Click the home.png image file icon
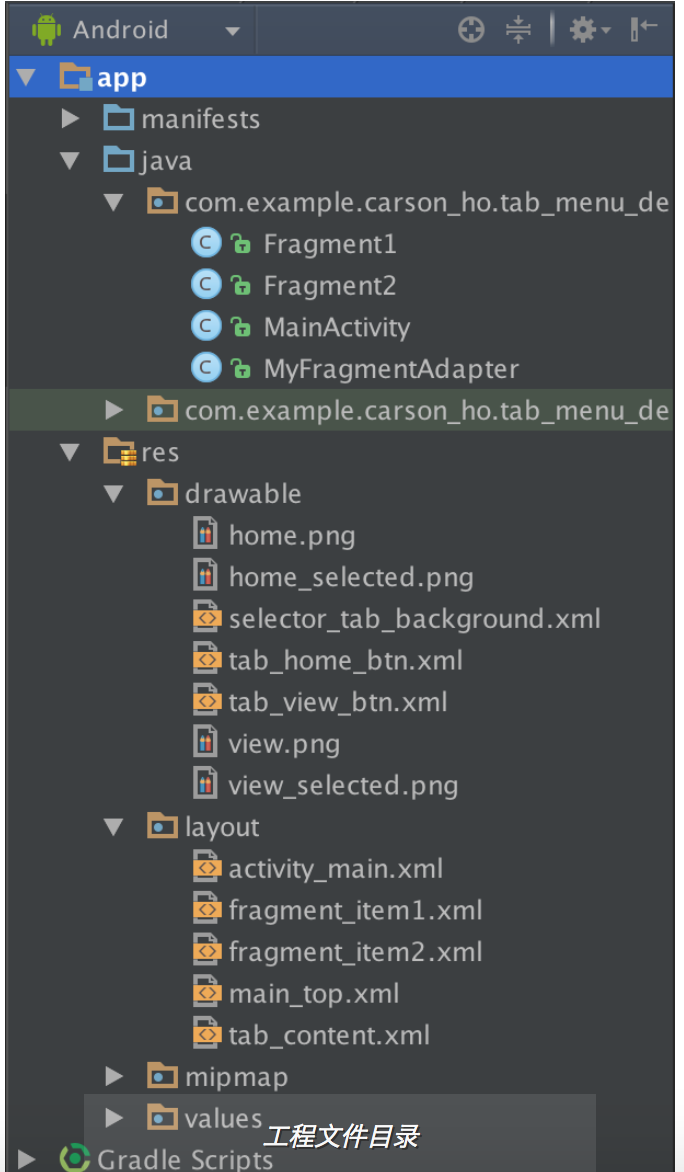This screenshot has height=1172, width=684. pyautogui.click(x=206, y=535)
